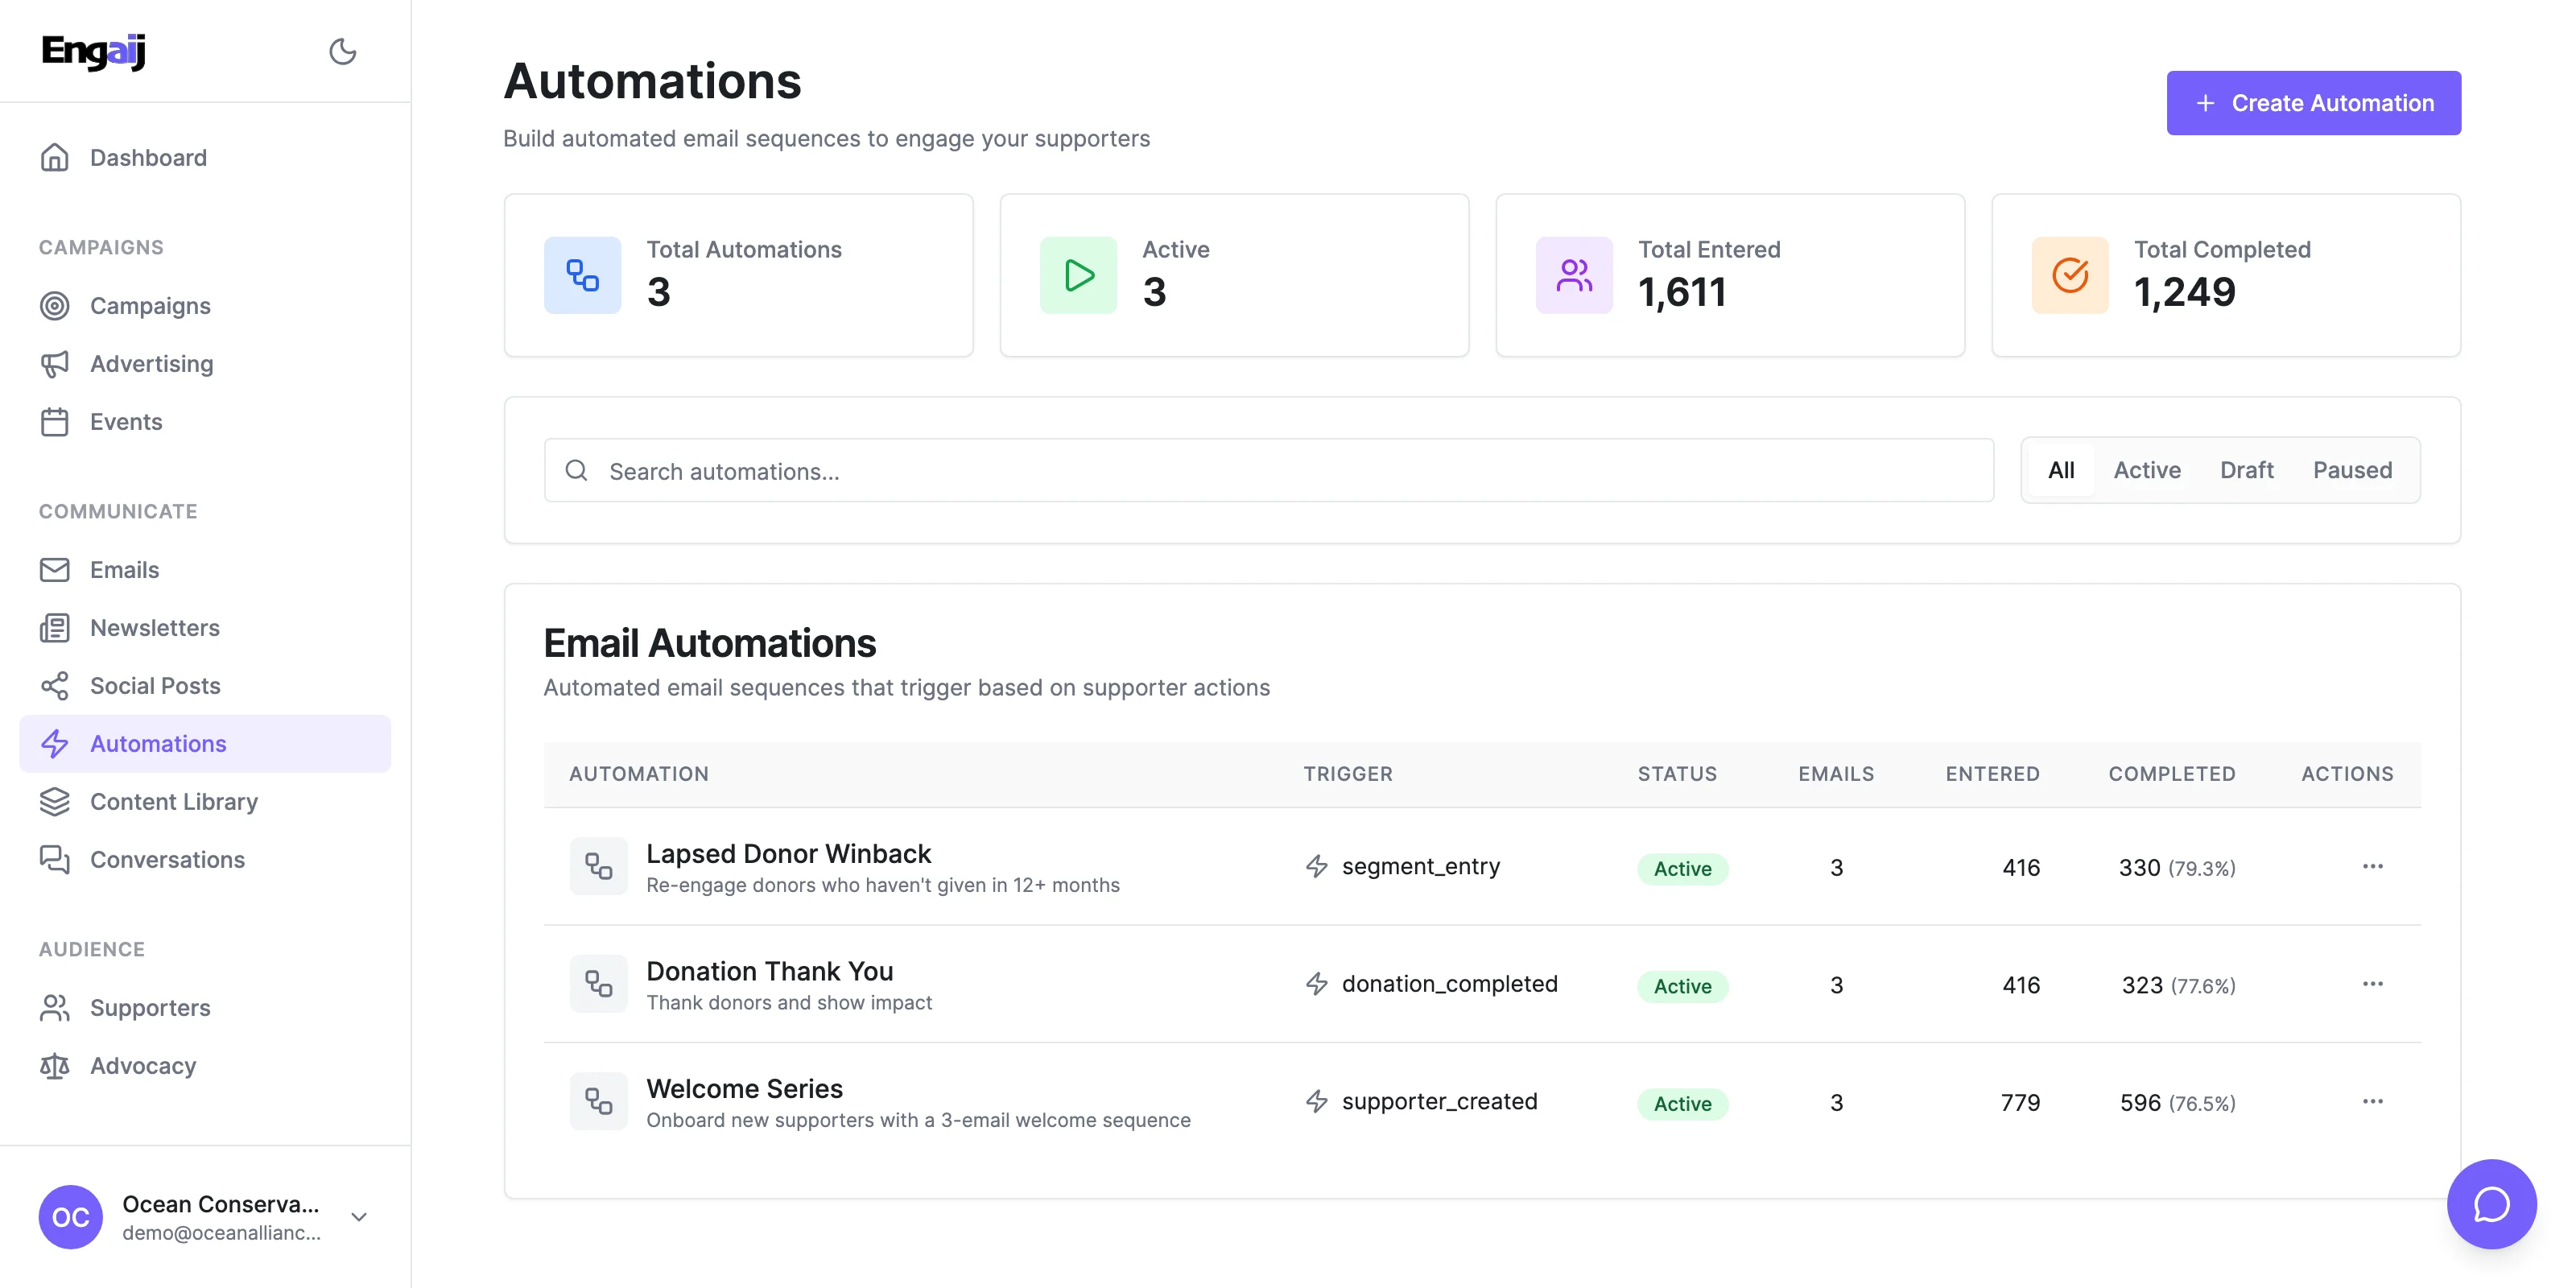The height and width of the screenshot is (1288, 2576).
Task: Filter automations by Active status
Action: tap(2146, 470)
